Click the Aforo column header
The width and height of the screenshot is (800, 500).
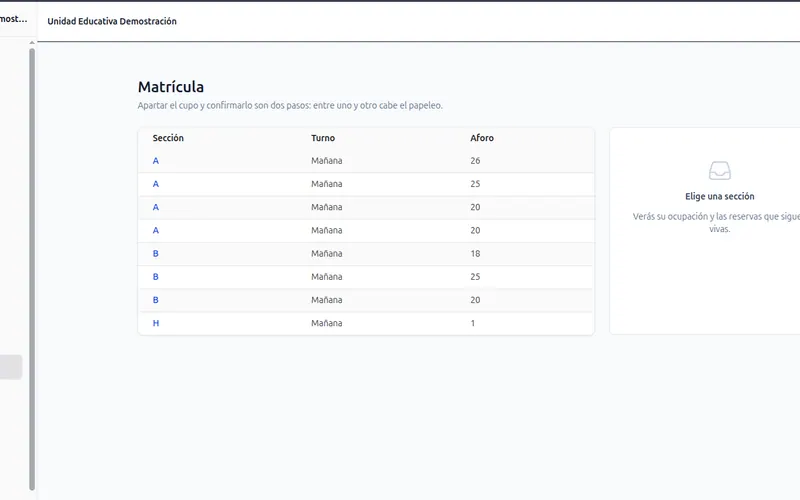click(x=482, y=138)
